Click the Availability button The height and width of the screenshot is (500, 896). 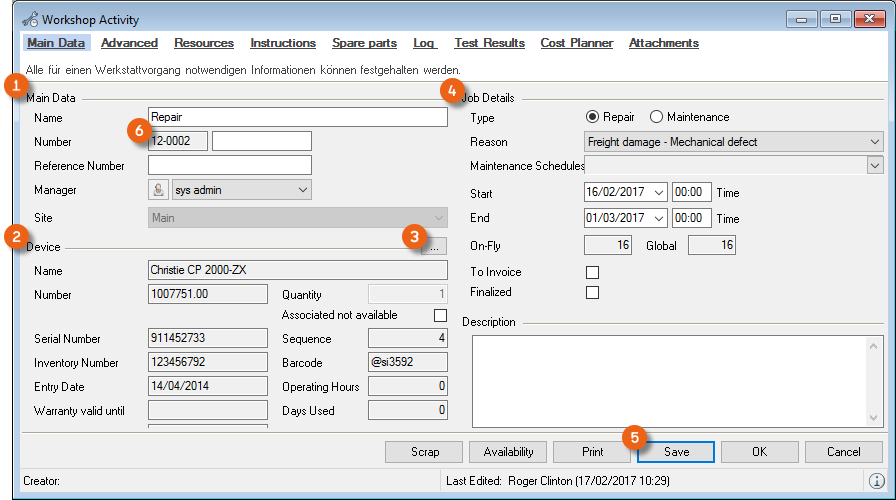click(x=508, y=452)
